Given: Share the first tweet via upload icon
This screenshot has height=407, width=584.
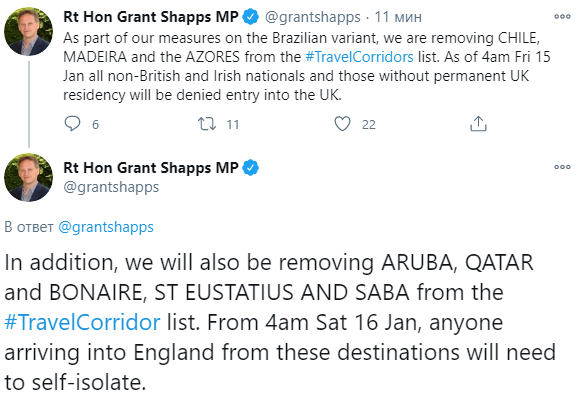Looking at the screenshot, I should point(478,124).
